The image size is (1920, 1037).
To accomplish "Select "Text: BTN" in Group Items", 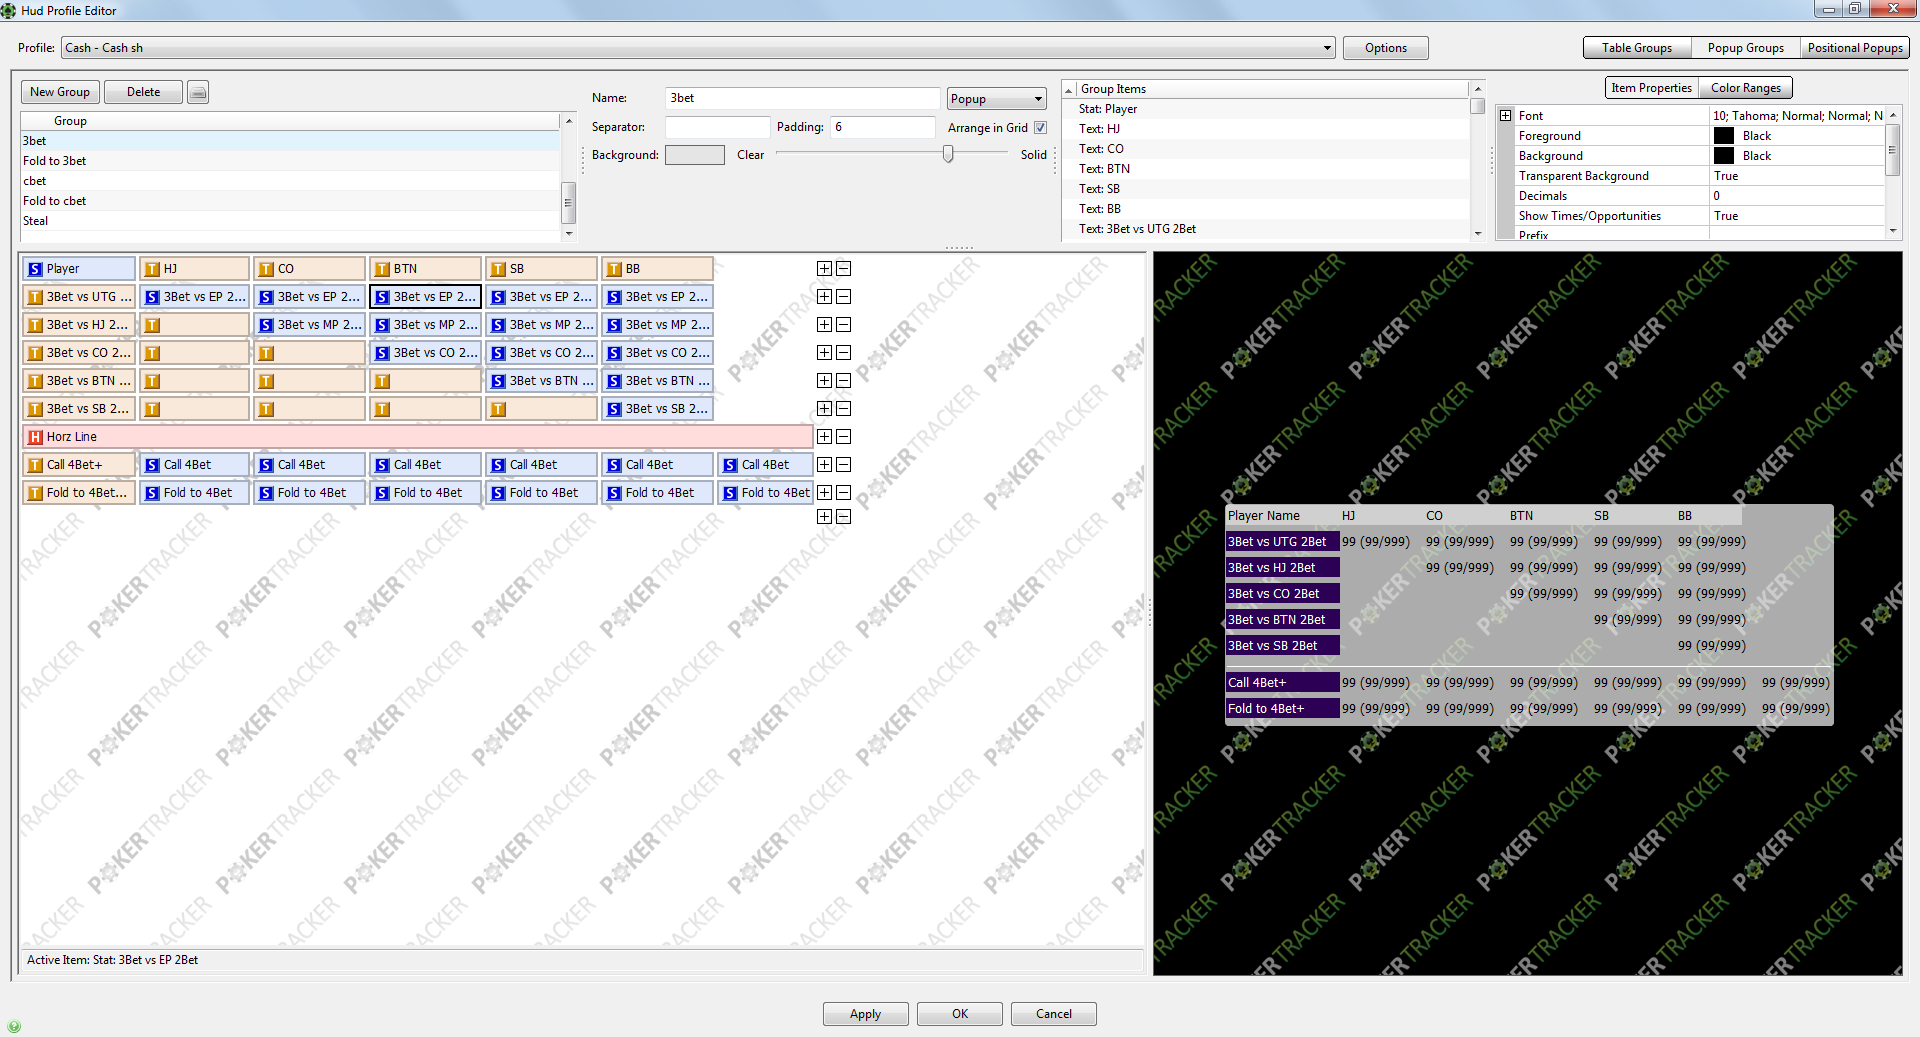I will point(1266,169).
